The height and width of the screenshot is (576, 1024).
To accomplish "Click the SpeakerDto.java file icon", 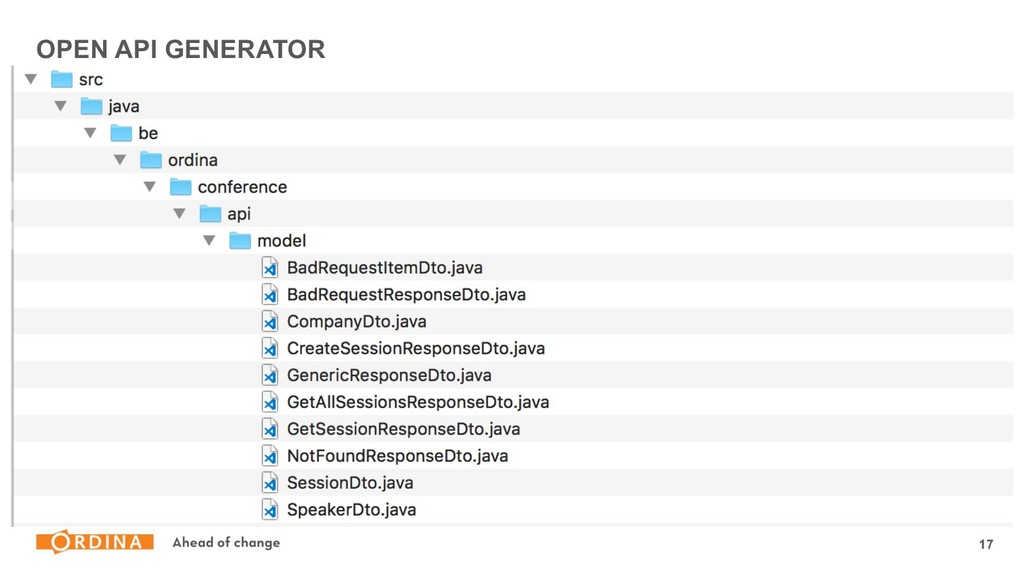I will 270,509.
